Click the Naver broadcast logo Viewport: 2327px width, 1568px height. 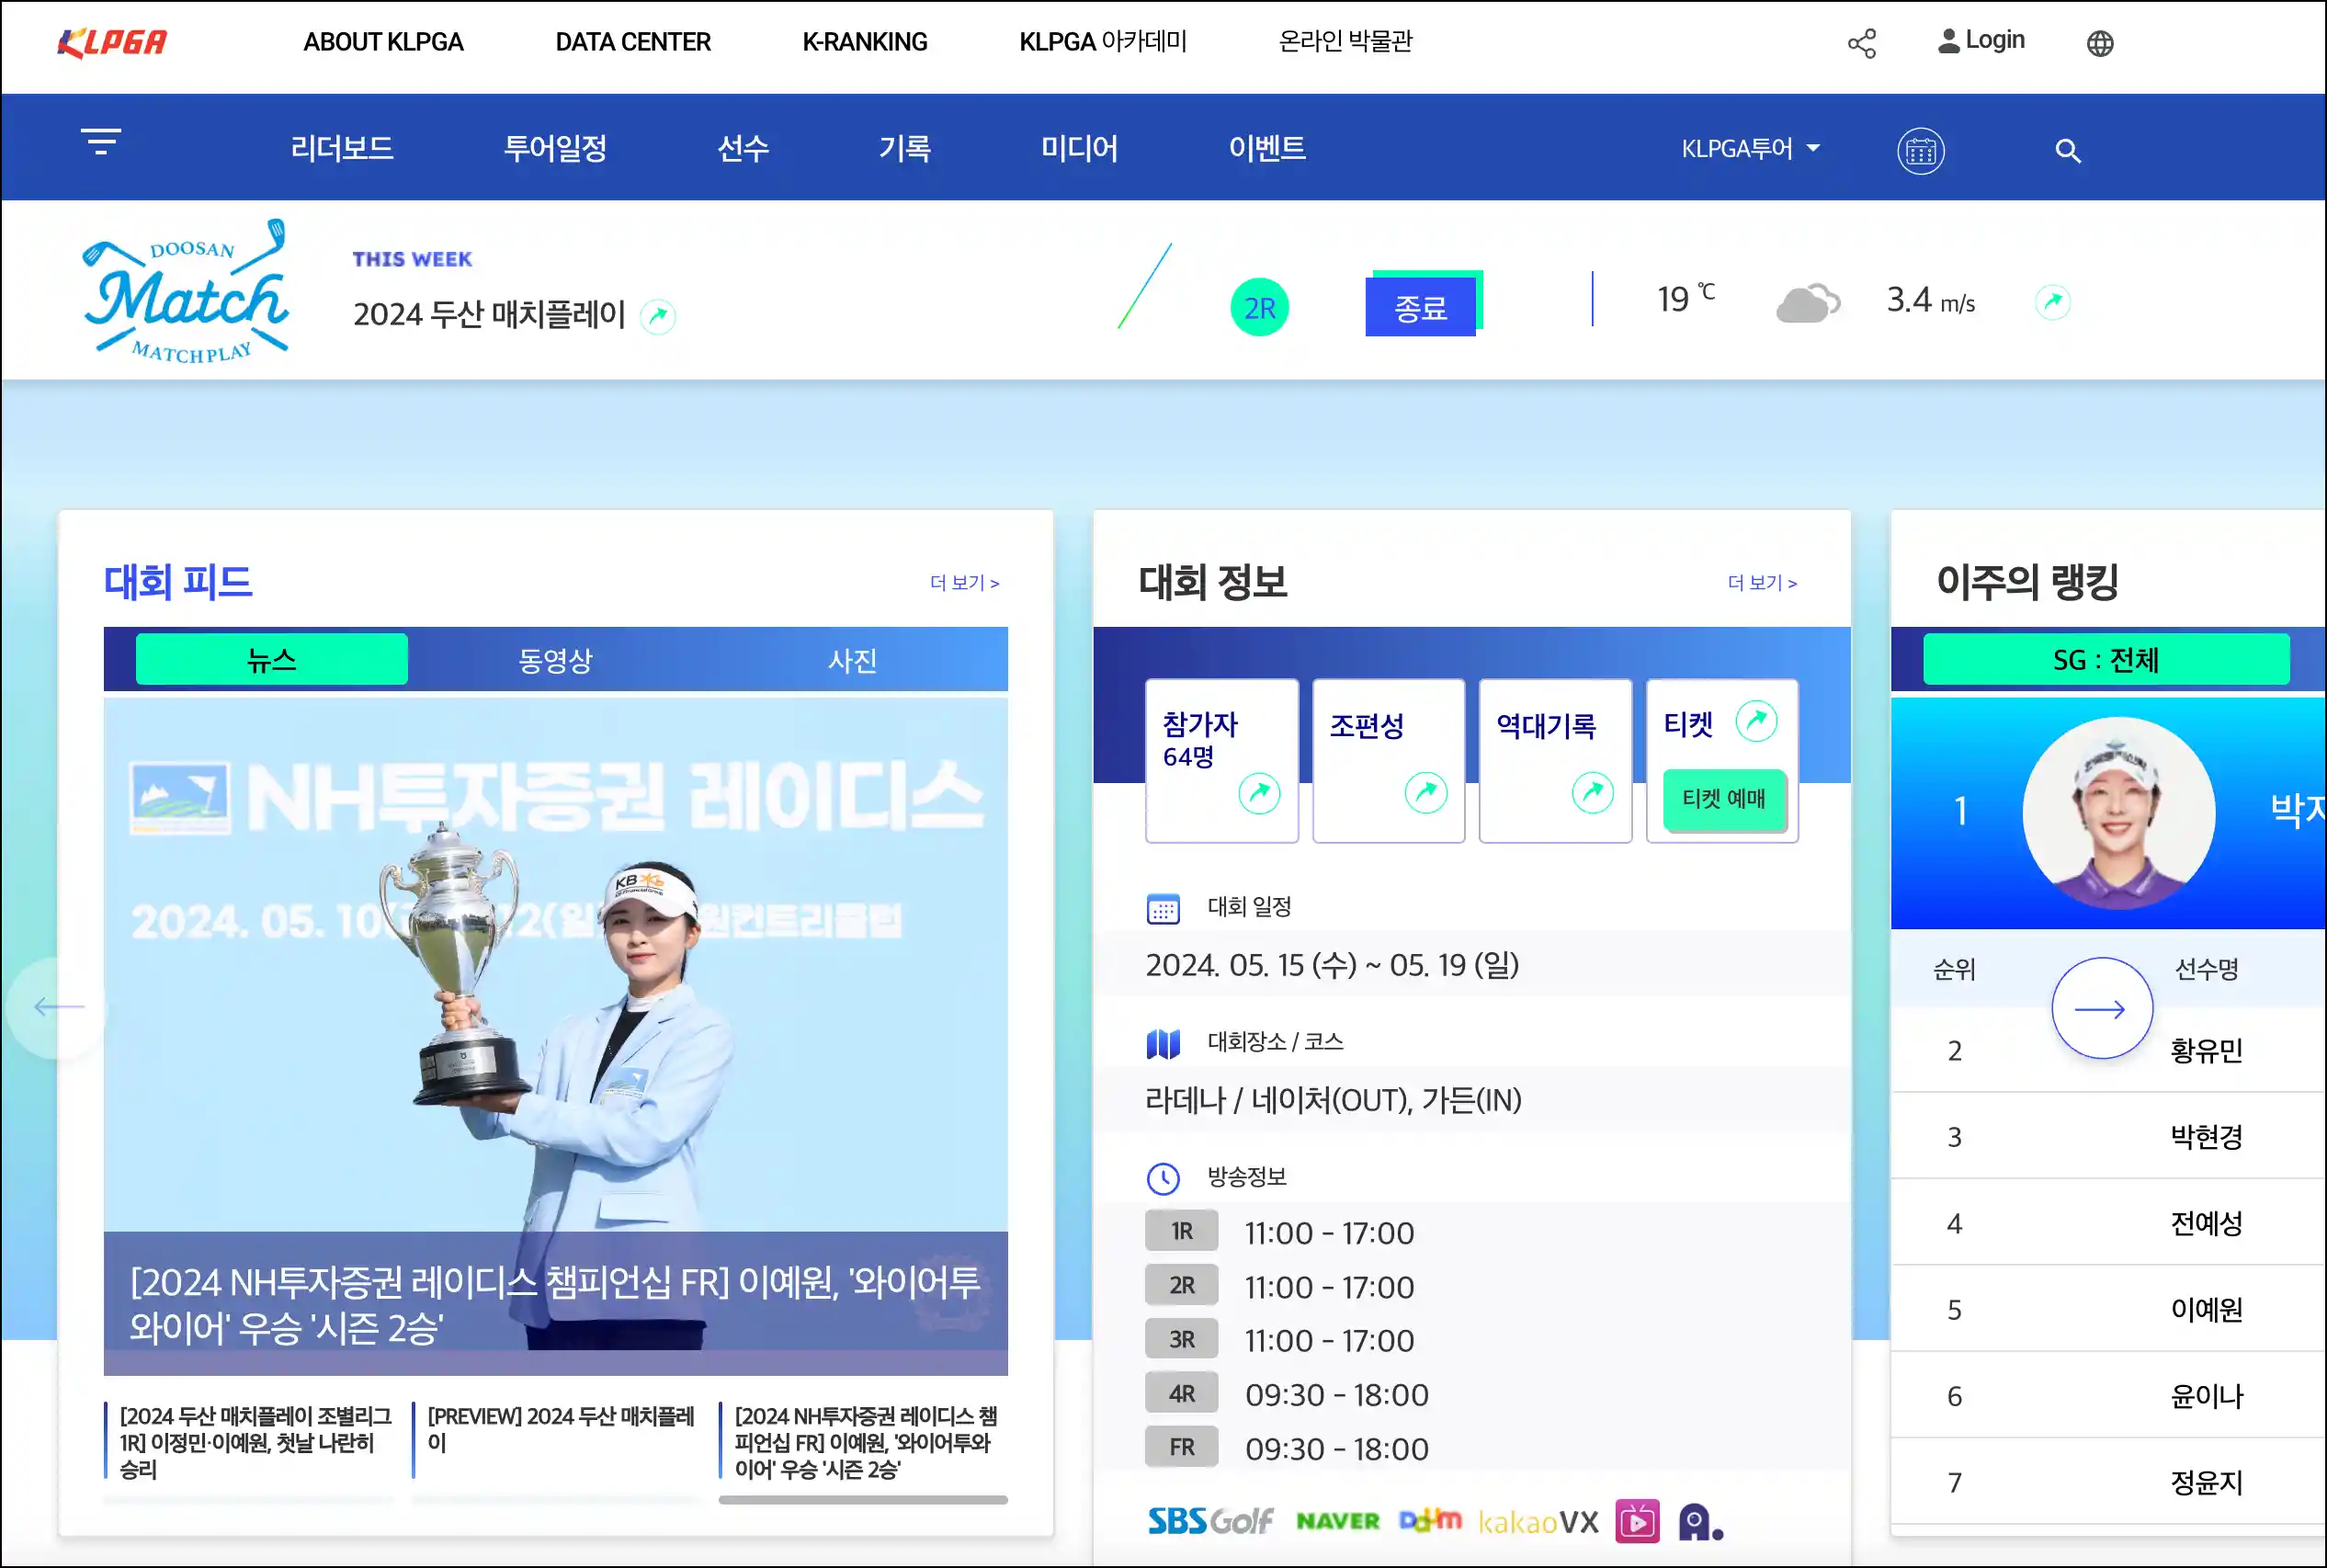[x=1337, y=1521]
